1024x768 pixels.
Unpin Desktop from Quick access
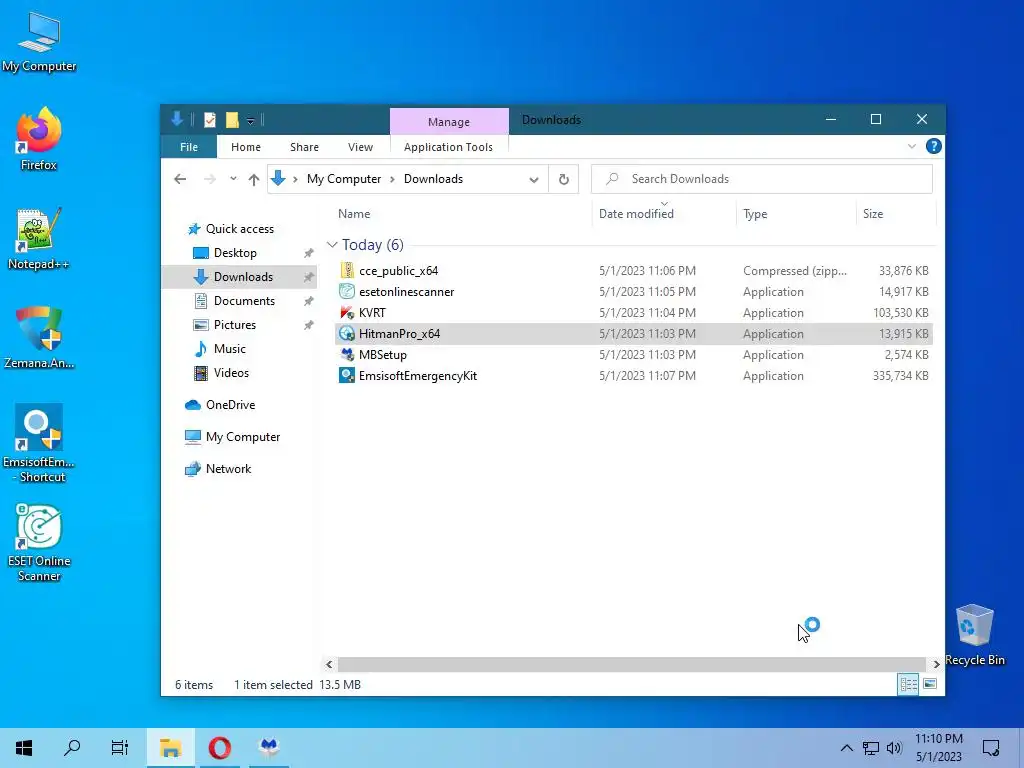(x=308, y=253)
